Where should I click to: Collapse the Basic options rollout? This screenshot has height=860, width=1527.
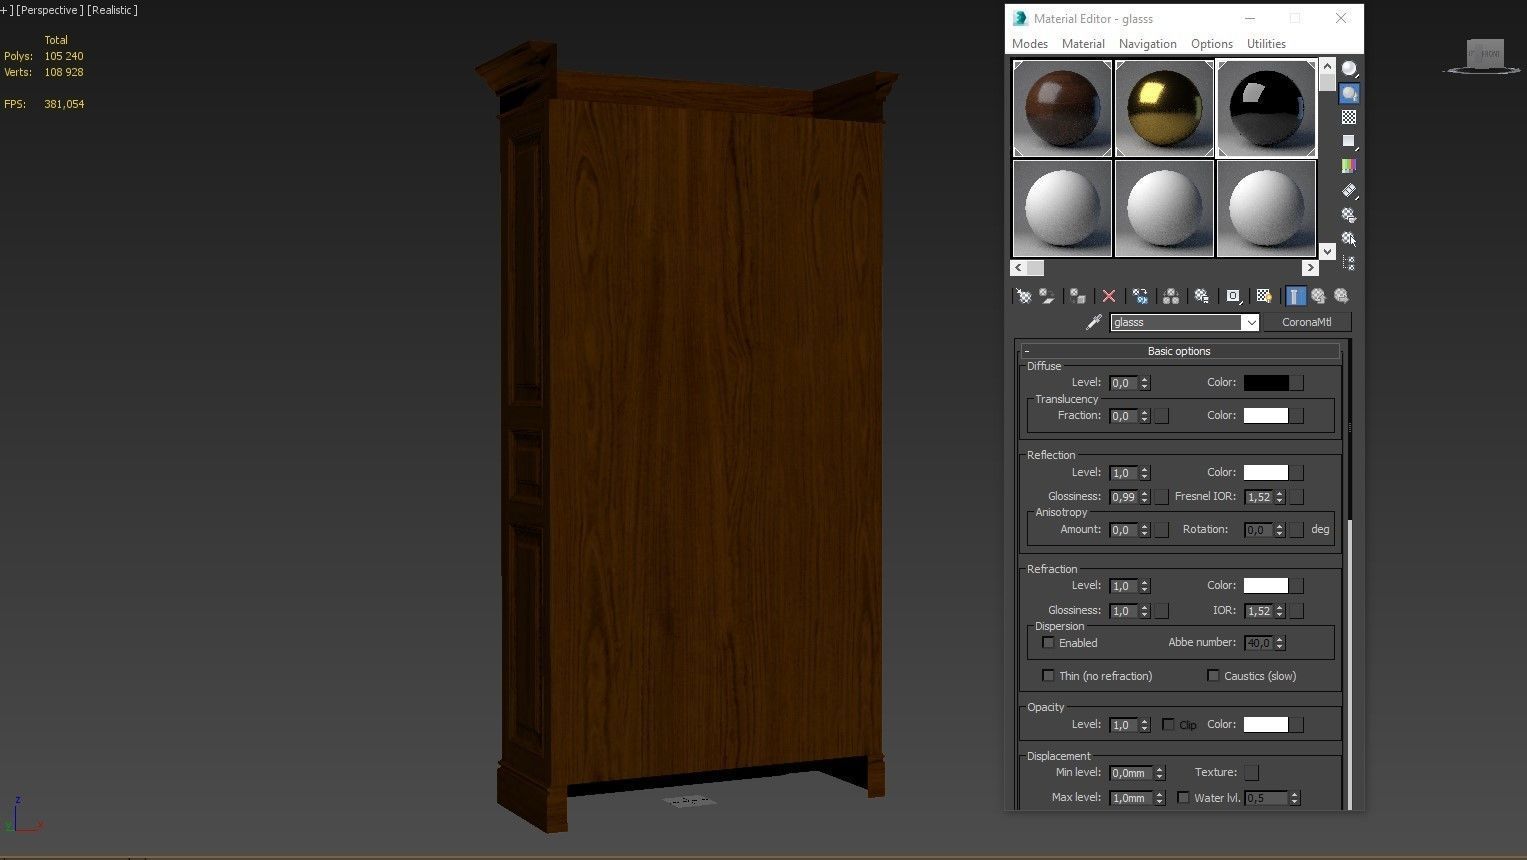tap(1179, 351)
